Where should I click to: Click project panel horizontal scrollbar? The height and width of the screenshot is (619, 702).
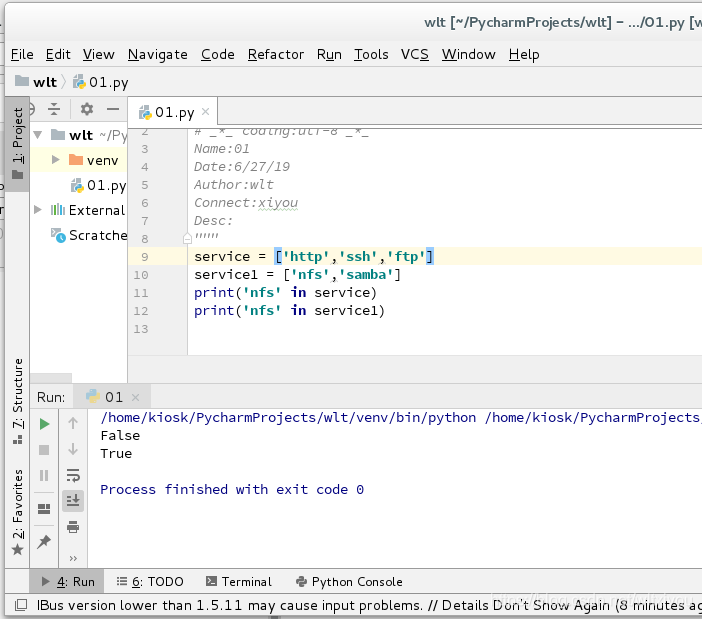(x=51, y=378)
